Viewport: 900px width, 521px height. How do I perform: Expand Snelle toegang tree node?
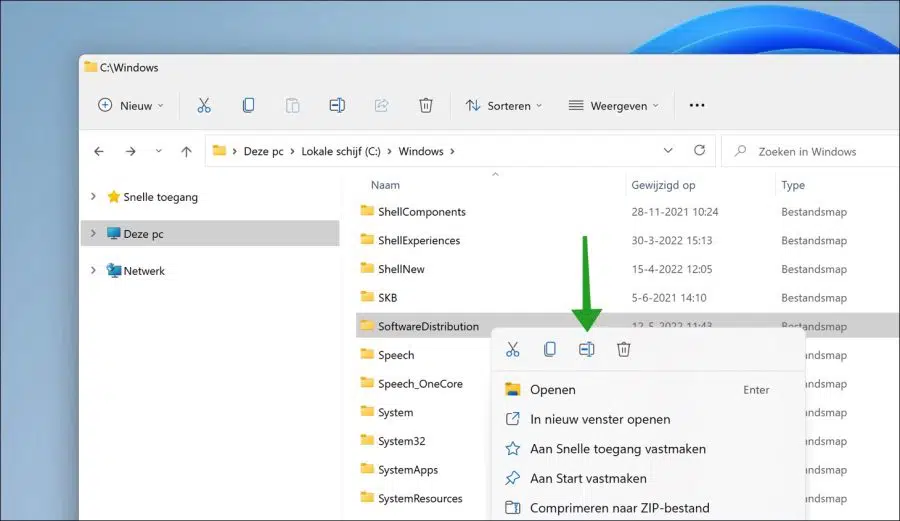coord(93,196)
